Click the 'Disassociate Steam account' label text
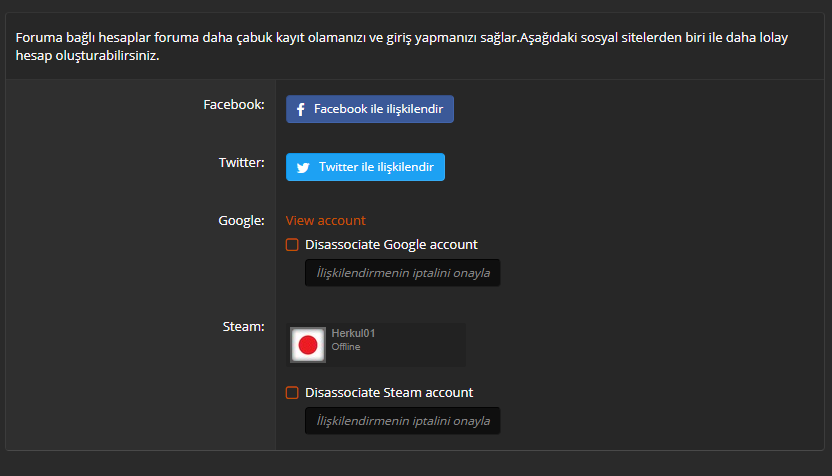Screen dimensions: 832x476 tap(389, 393)
